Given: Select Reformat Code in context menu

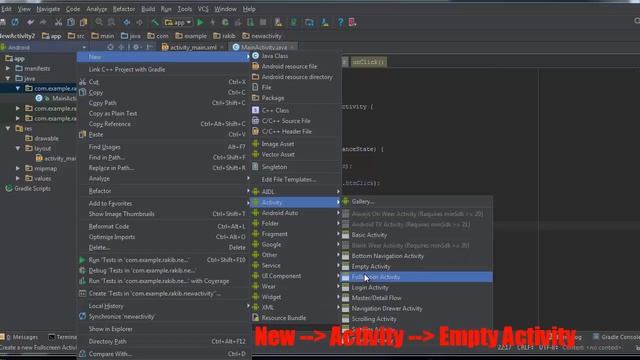Looking at the screenshot, I should (164, 227).
